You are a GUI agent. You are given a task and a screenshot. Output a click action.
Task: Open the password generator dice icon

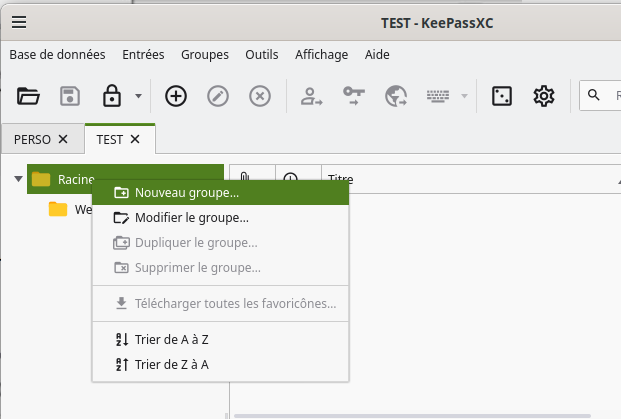pos(502,96)
